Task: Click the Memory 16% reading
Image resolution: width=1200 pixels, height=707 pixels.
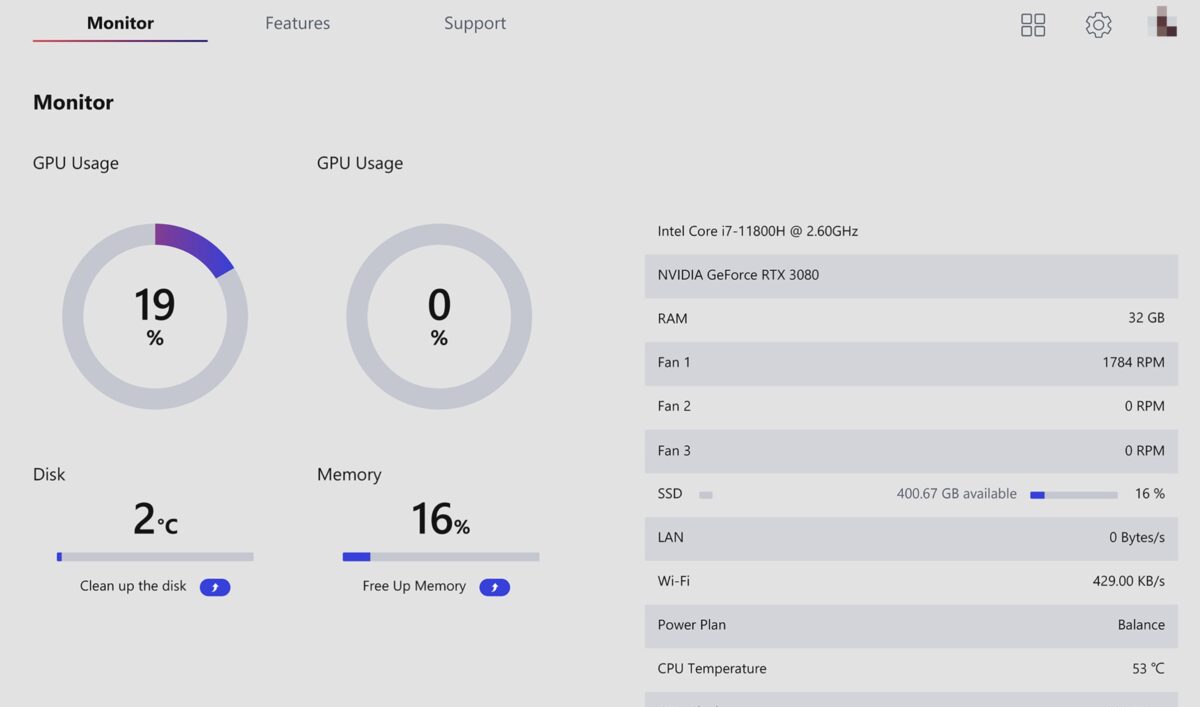Action: tap(440, 520)
